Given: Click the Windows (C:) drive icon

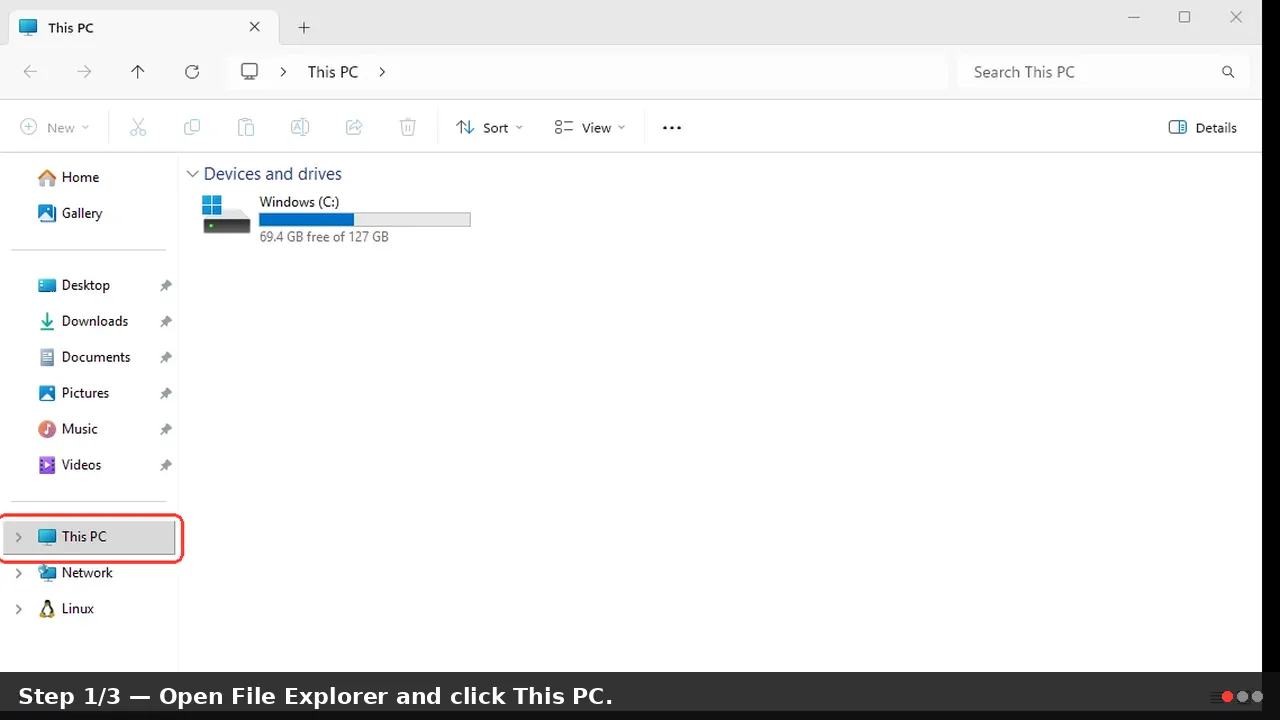Looking at the screenshot, I should point(226,214).
